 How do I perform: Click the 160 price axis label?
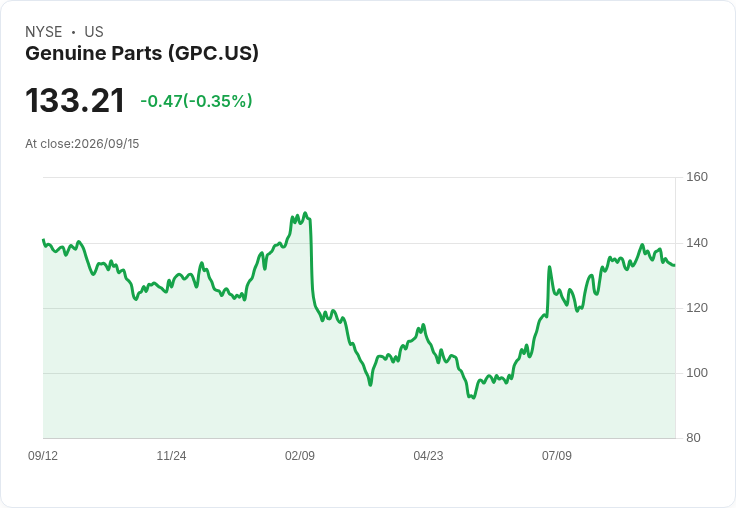pos(697,177)
